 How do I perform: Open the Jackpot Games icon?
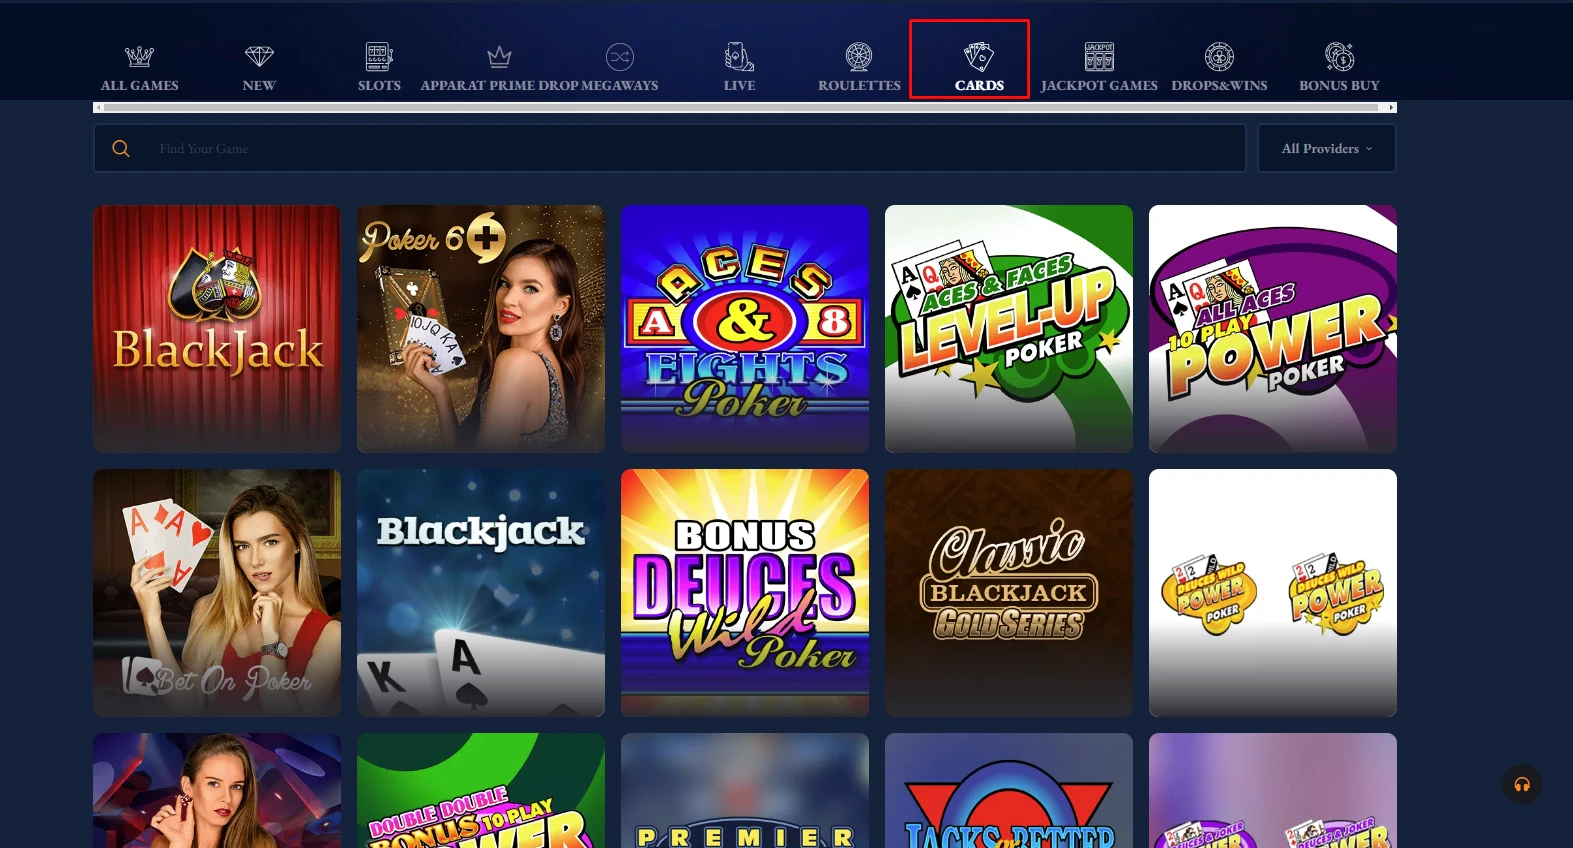1099,56
